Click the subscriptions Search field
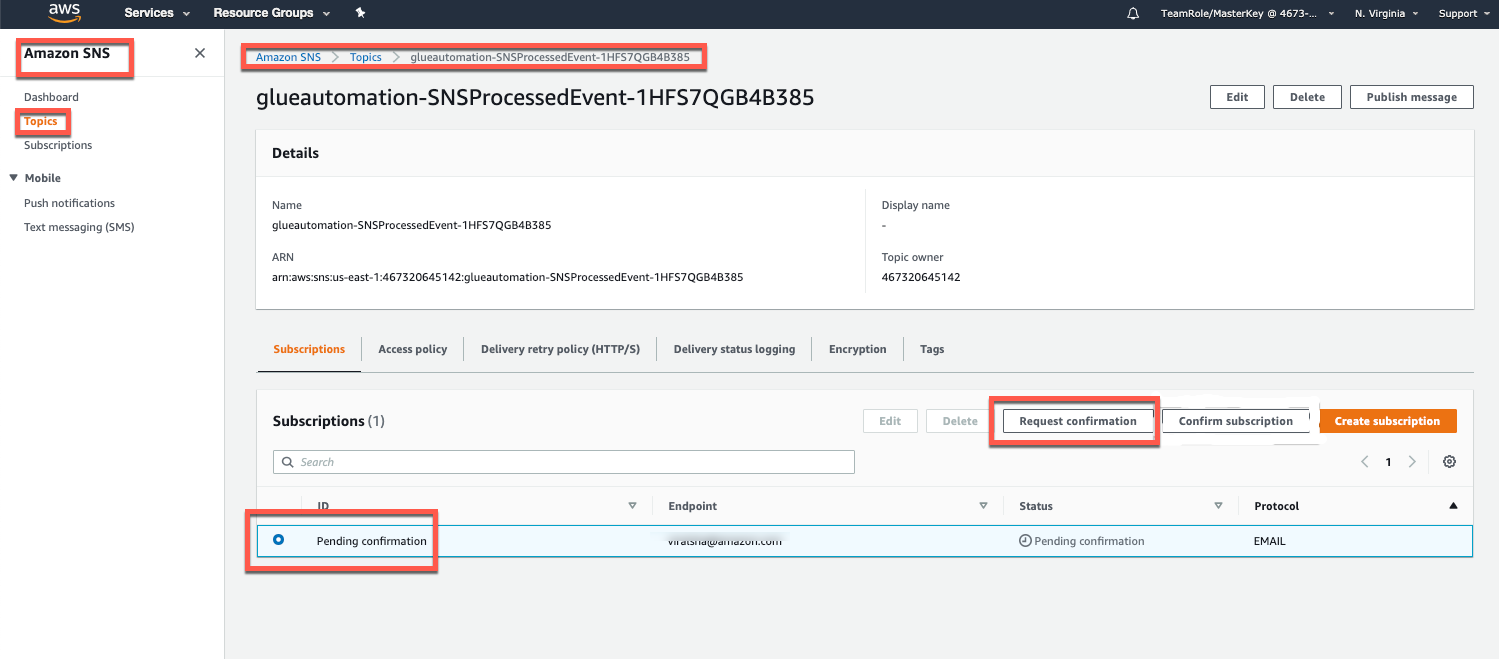 click(564, 462)
